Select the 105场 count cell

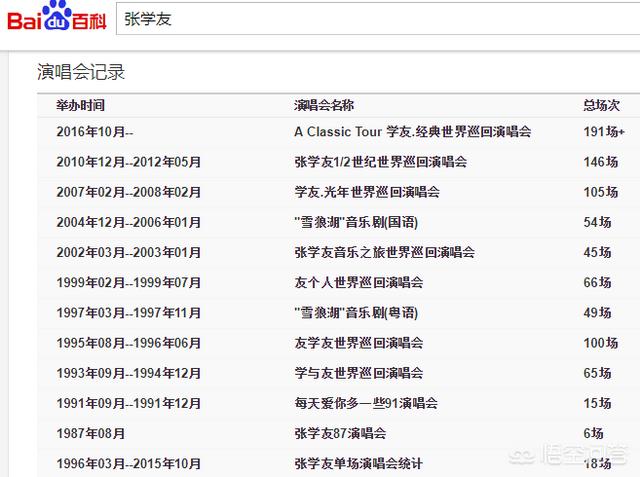(600, 192)
